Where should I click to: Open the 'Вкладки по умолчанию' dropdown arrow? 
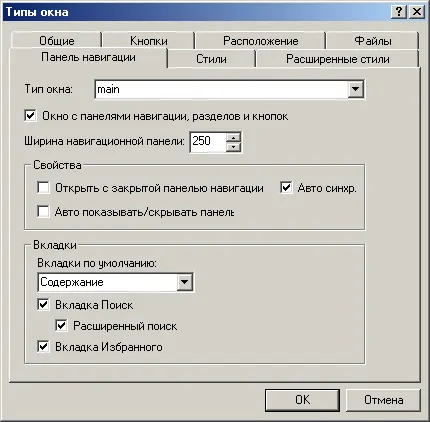click(x=185, y=282)
